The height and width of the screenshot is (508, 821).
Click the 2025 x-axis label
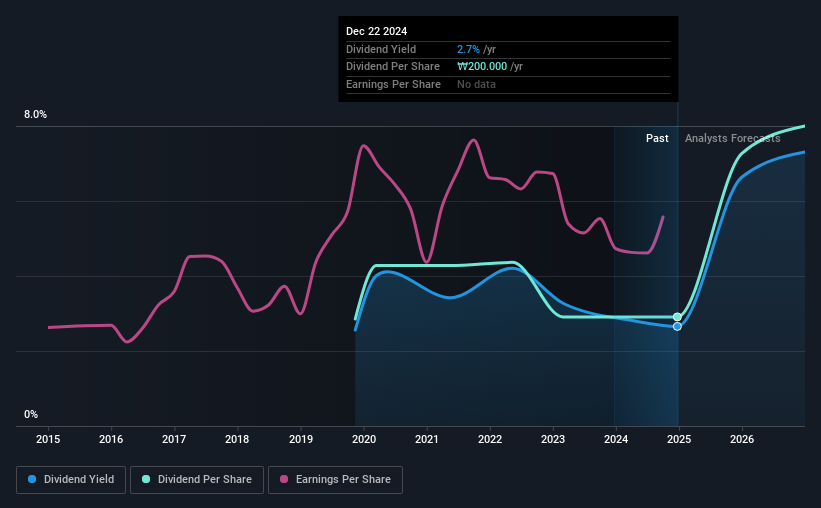point(679,439)
